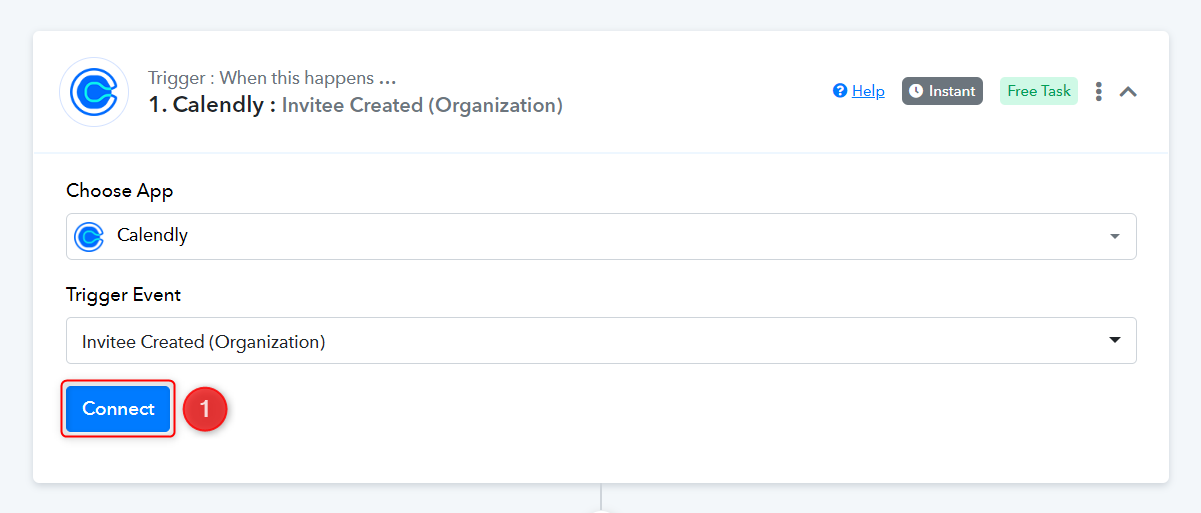Select the Calendly app field

point(601,236)
